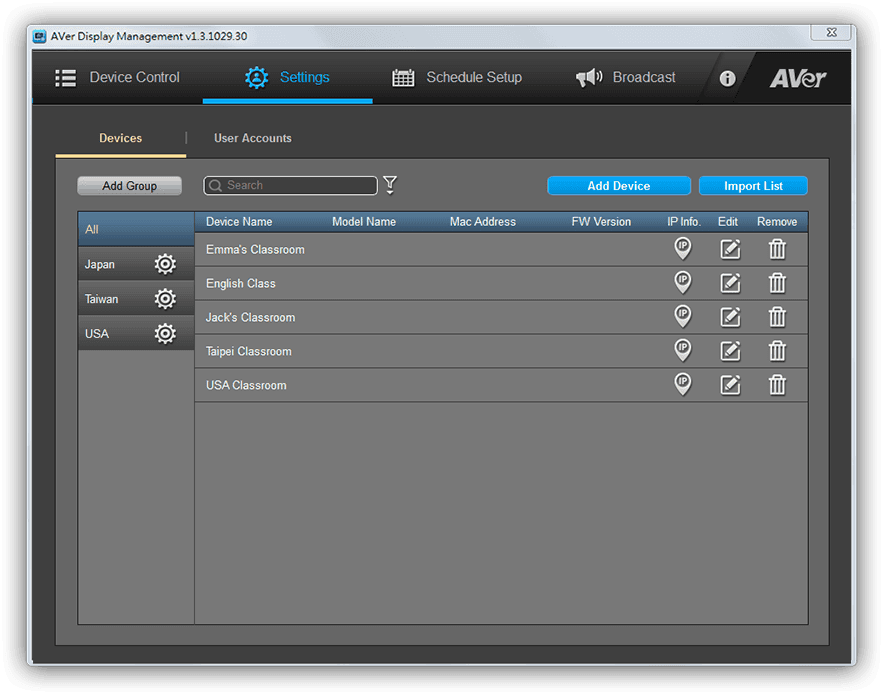883x694 pixels.
Task: Select Taipei Classroom row name
Action: (248, 352)
